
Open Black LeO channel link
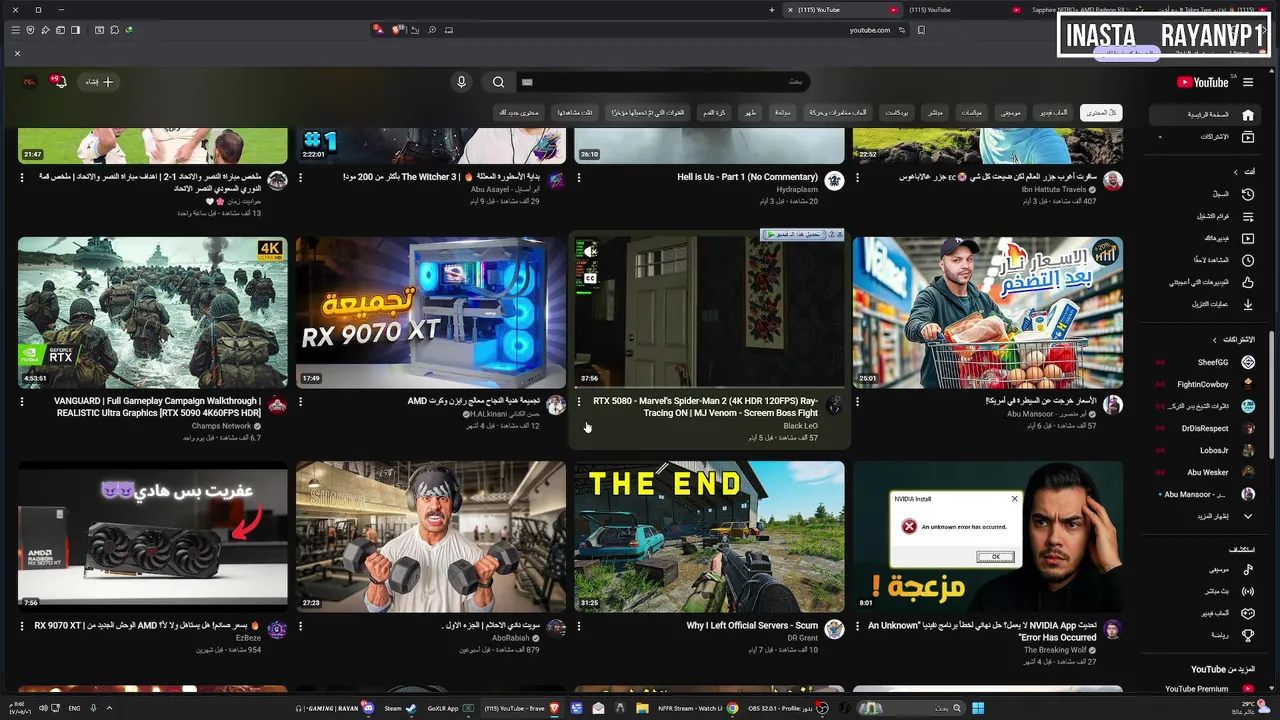800,426
